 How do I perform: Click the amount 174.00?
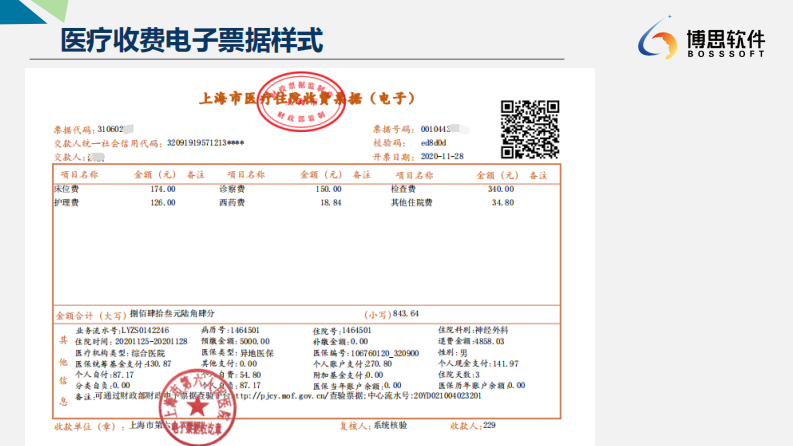click(x=163, y=189)
